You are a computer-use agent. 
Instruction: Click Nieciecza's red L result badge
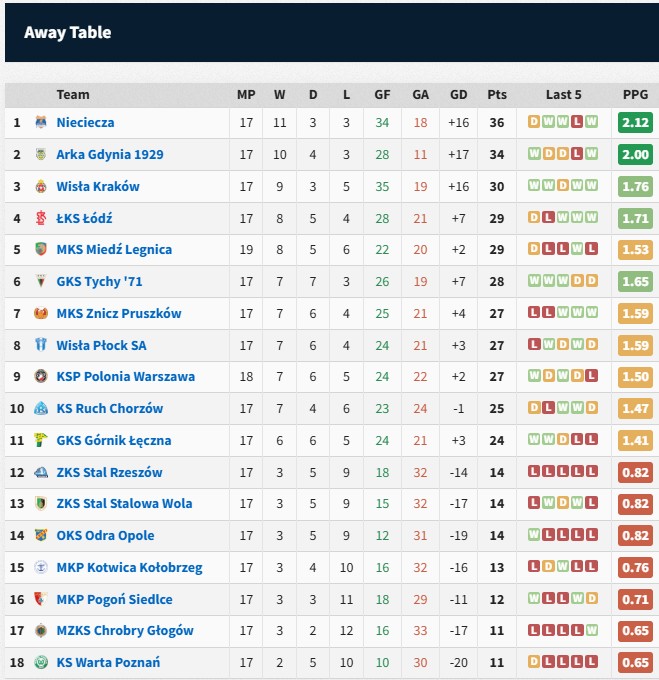click(577, 121)
